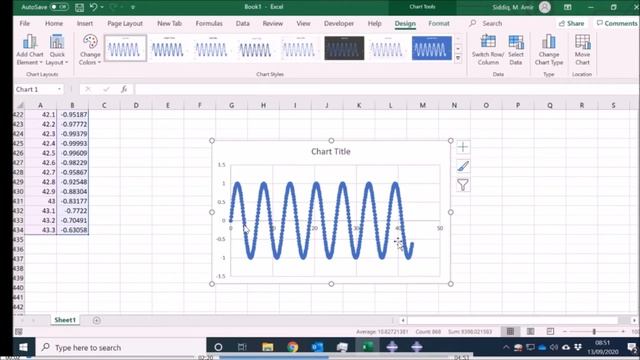This screenshot has height=360, width=640.
Task: Select the Sheet1 tab
Action: pos(65,320)
